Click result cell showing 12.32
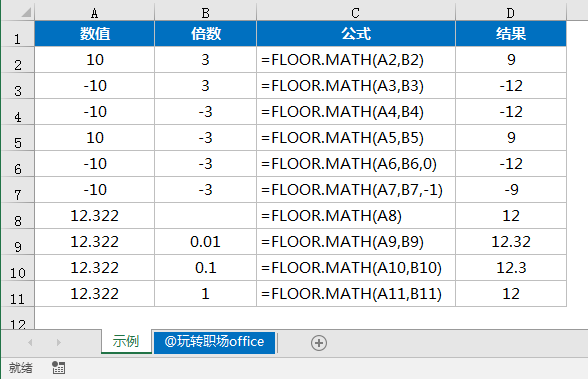This screenshot has width=588, height=379. pos(511,241)
